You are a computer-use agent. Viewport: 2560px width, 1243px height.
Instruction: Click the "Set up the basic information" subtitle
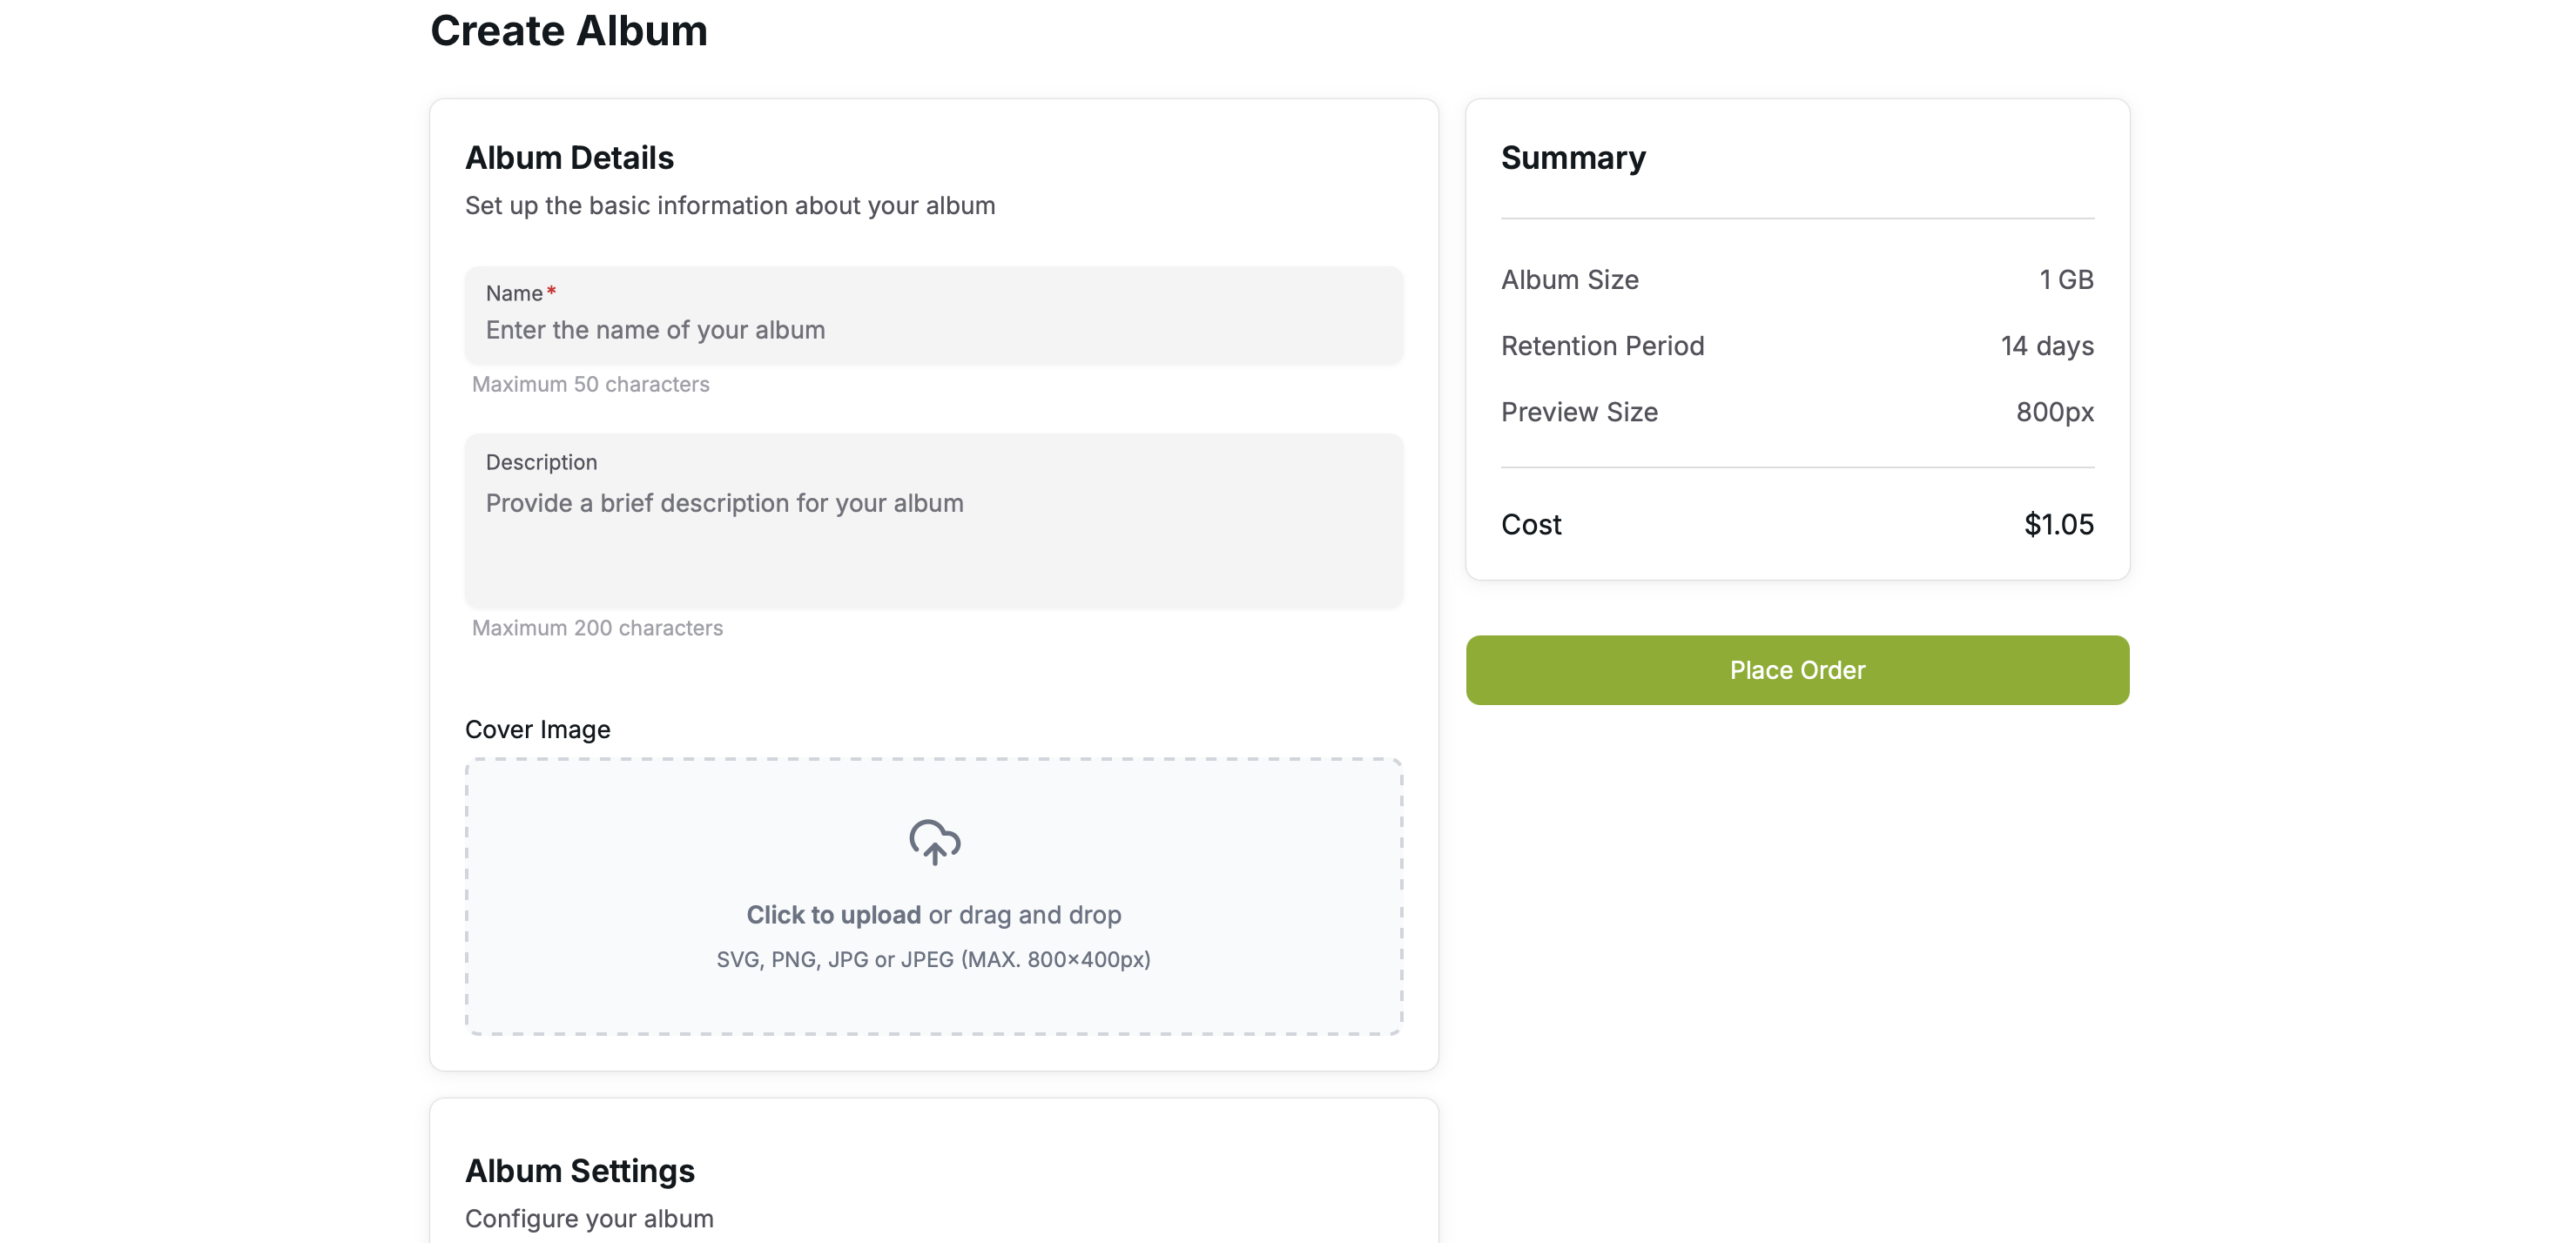pyautogui.click(x=729, y=206)
